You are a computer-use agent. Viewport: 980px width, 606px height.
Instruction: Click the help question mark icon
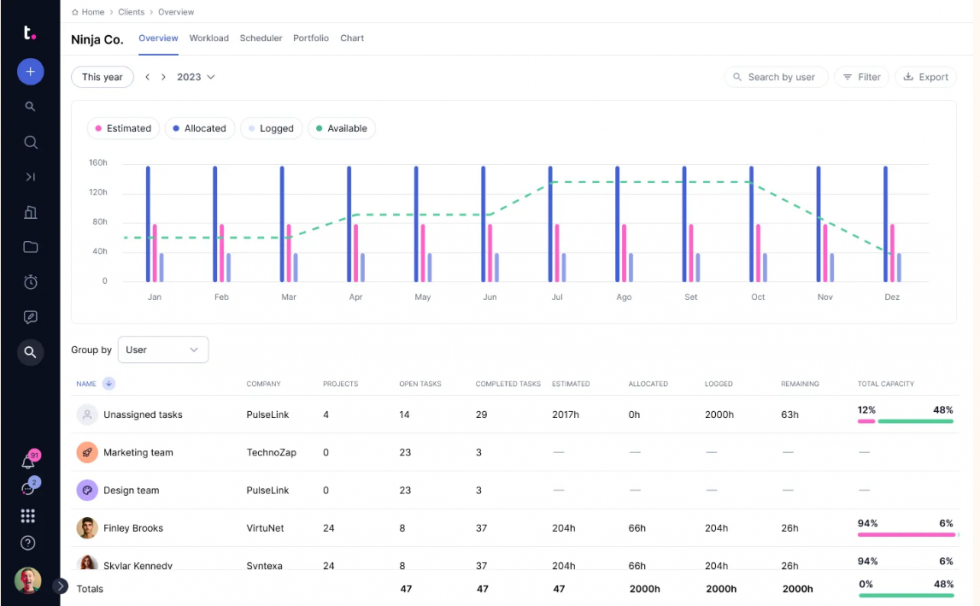pyautogui.click(x=30, y=543)
